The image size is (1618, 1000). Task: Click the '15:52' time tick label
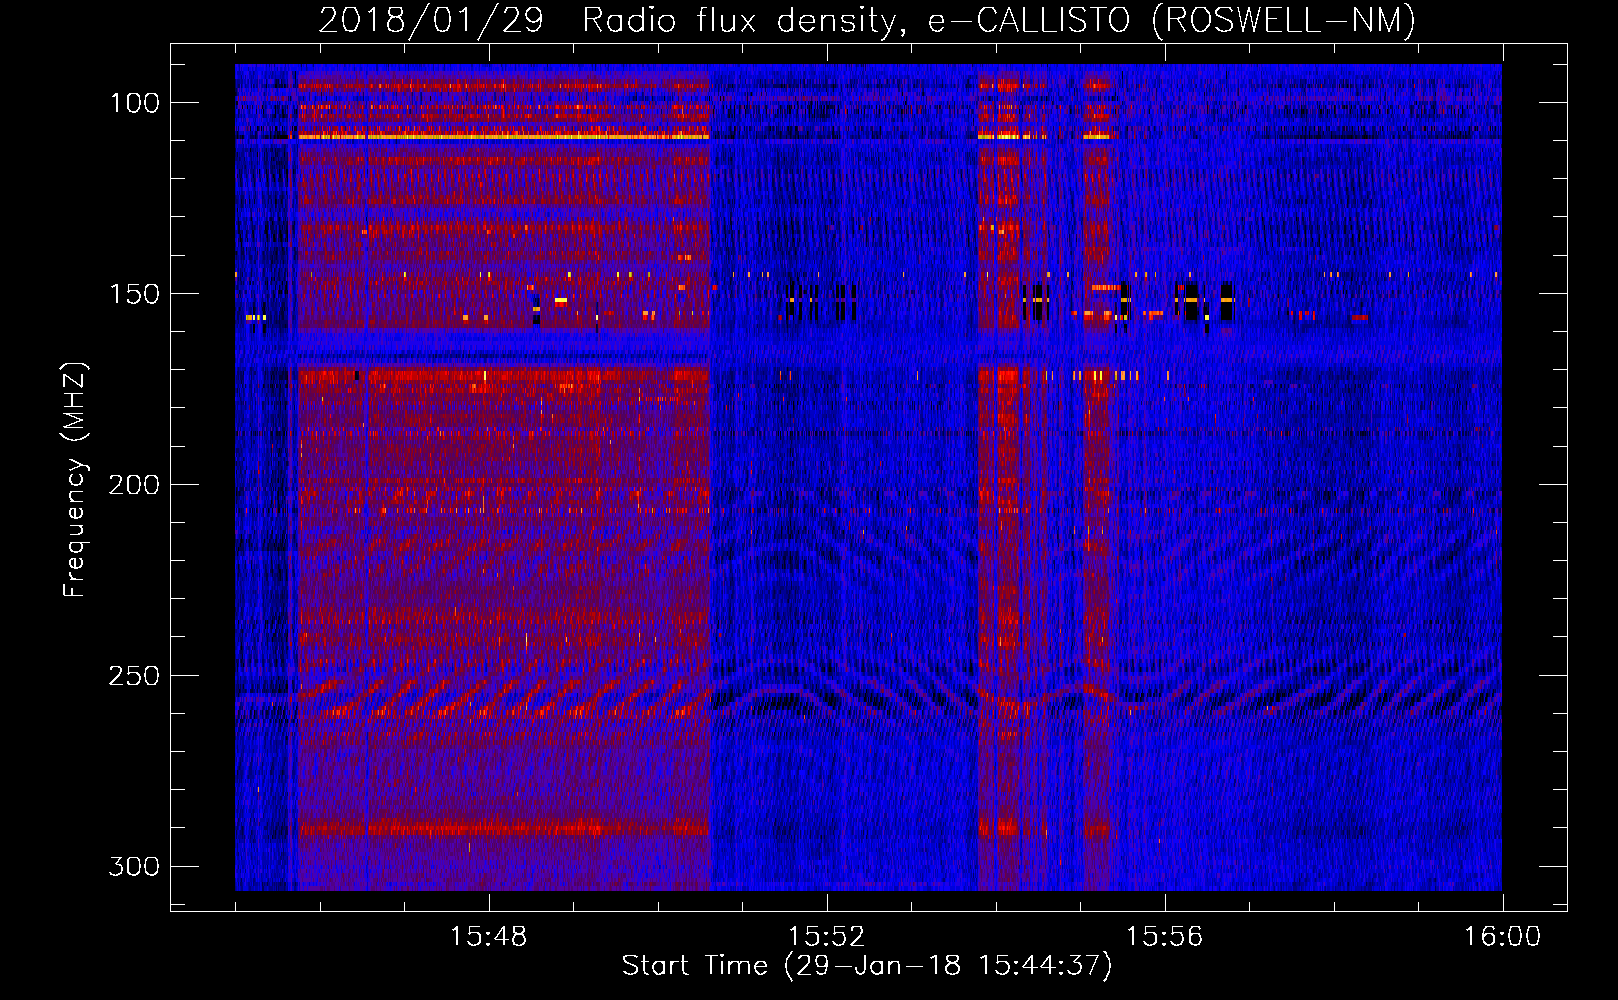click(x=826, y=937)
